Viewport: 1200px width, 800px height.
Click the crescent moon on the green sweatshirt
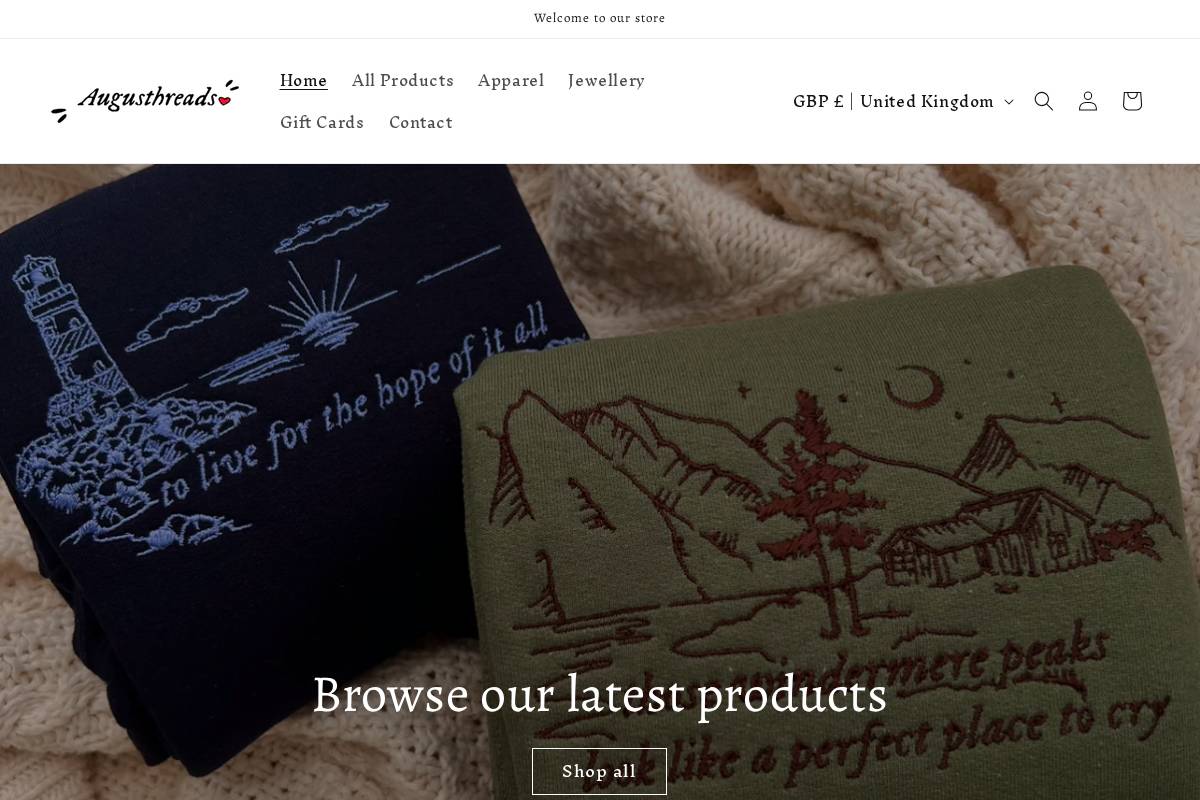point(920,388)
